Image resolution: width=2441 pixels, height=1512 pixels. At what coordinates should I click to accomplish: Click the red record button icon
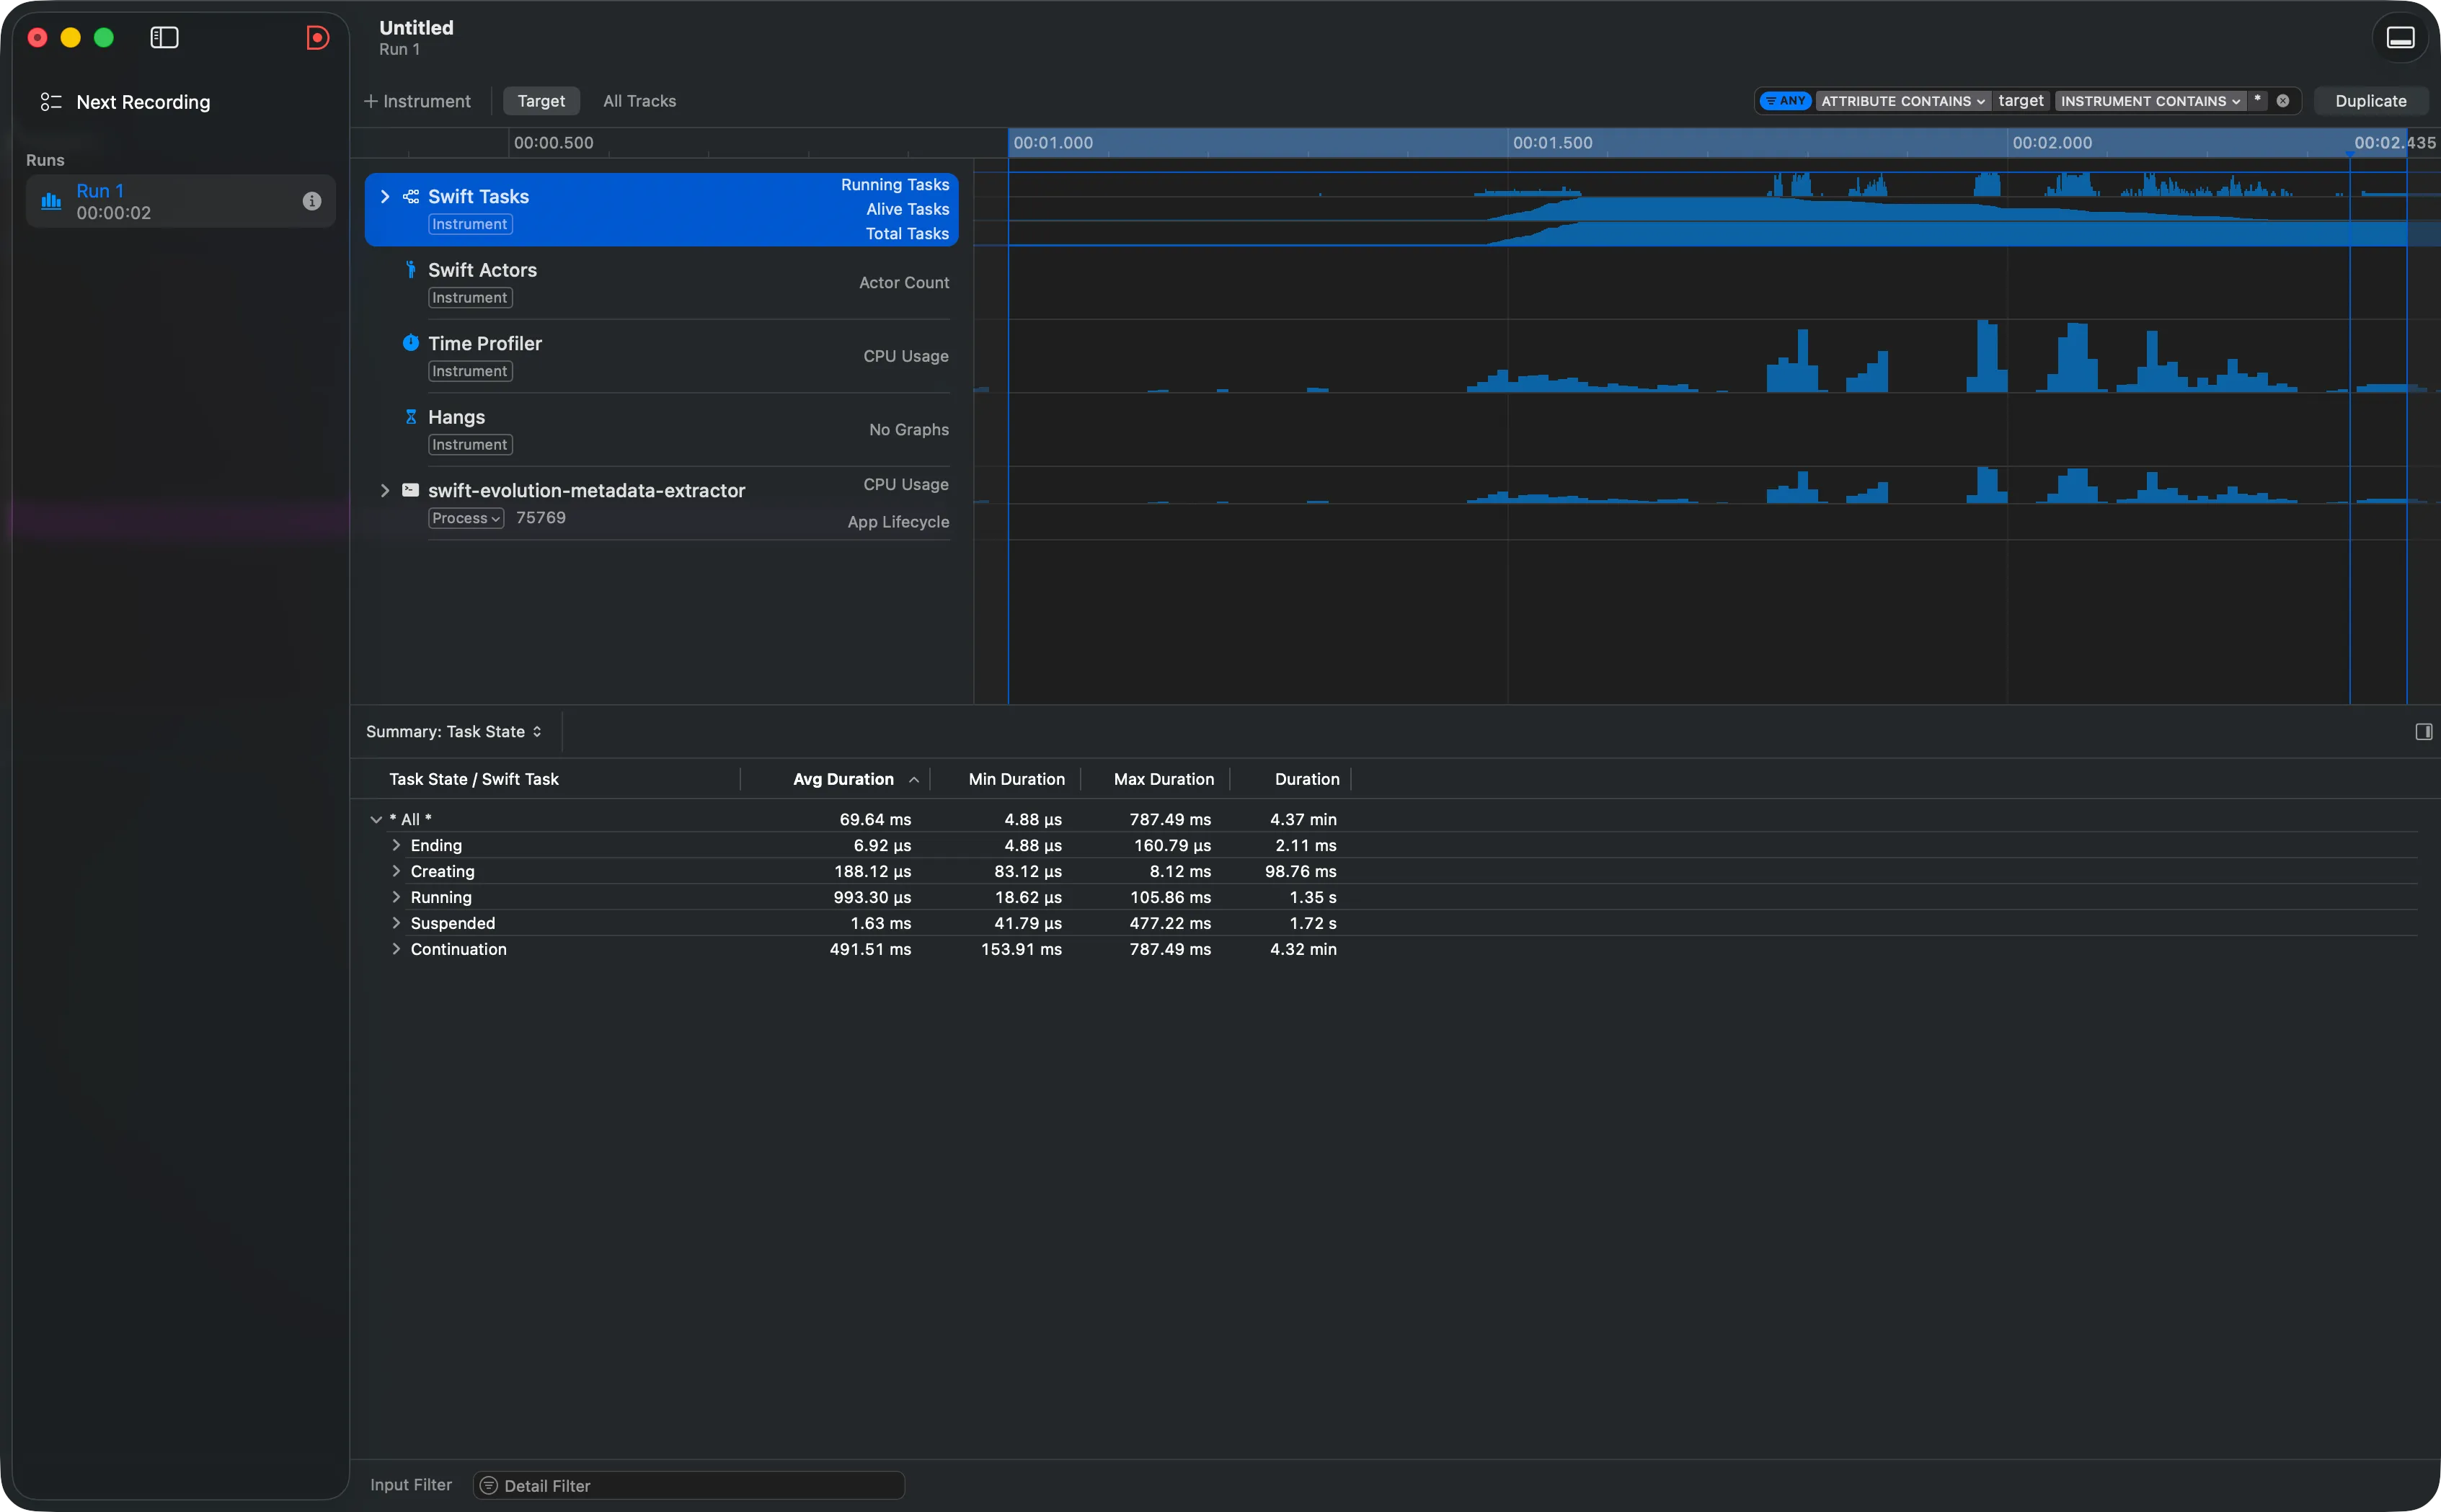(x=317, y=38)
